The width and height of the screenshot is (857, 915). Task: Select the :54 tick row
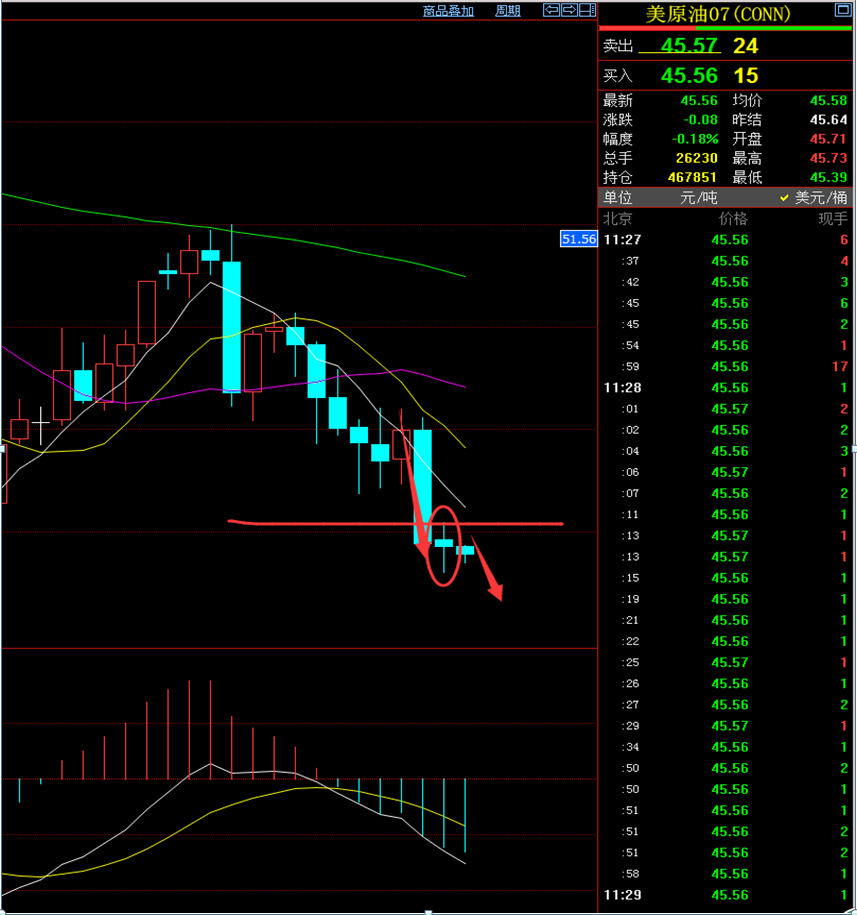pos(725,345)
